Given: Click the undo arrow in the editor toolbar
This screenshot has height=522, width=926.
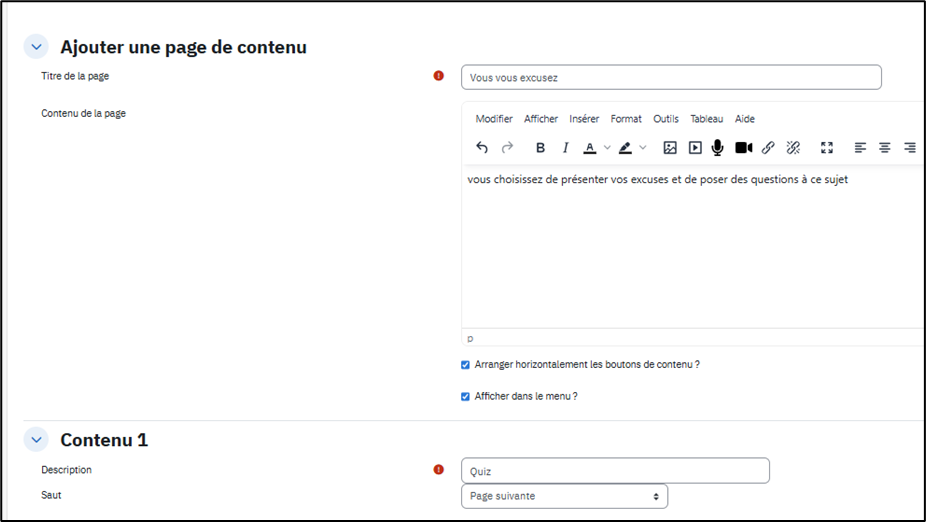Looking at the screenshot, I should pyautogui.click(x=482, y=148).
